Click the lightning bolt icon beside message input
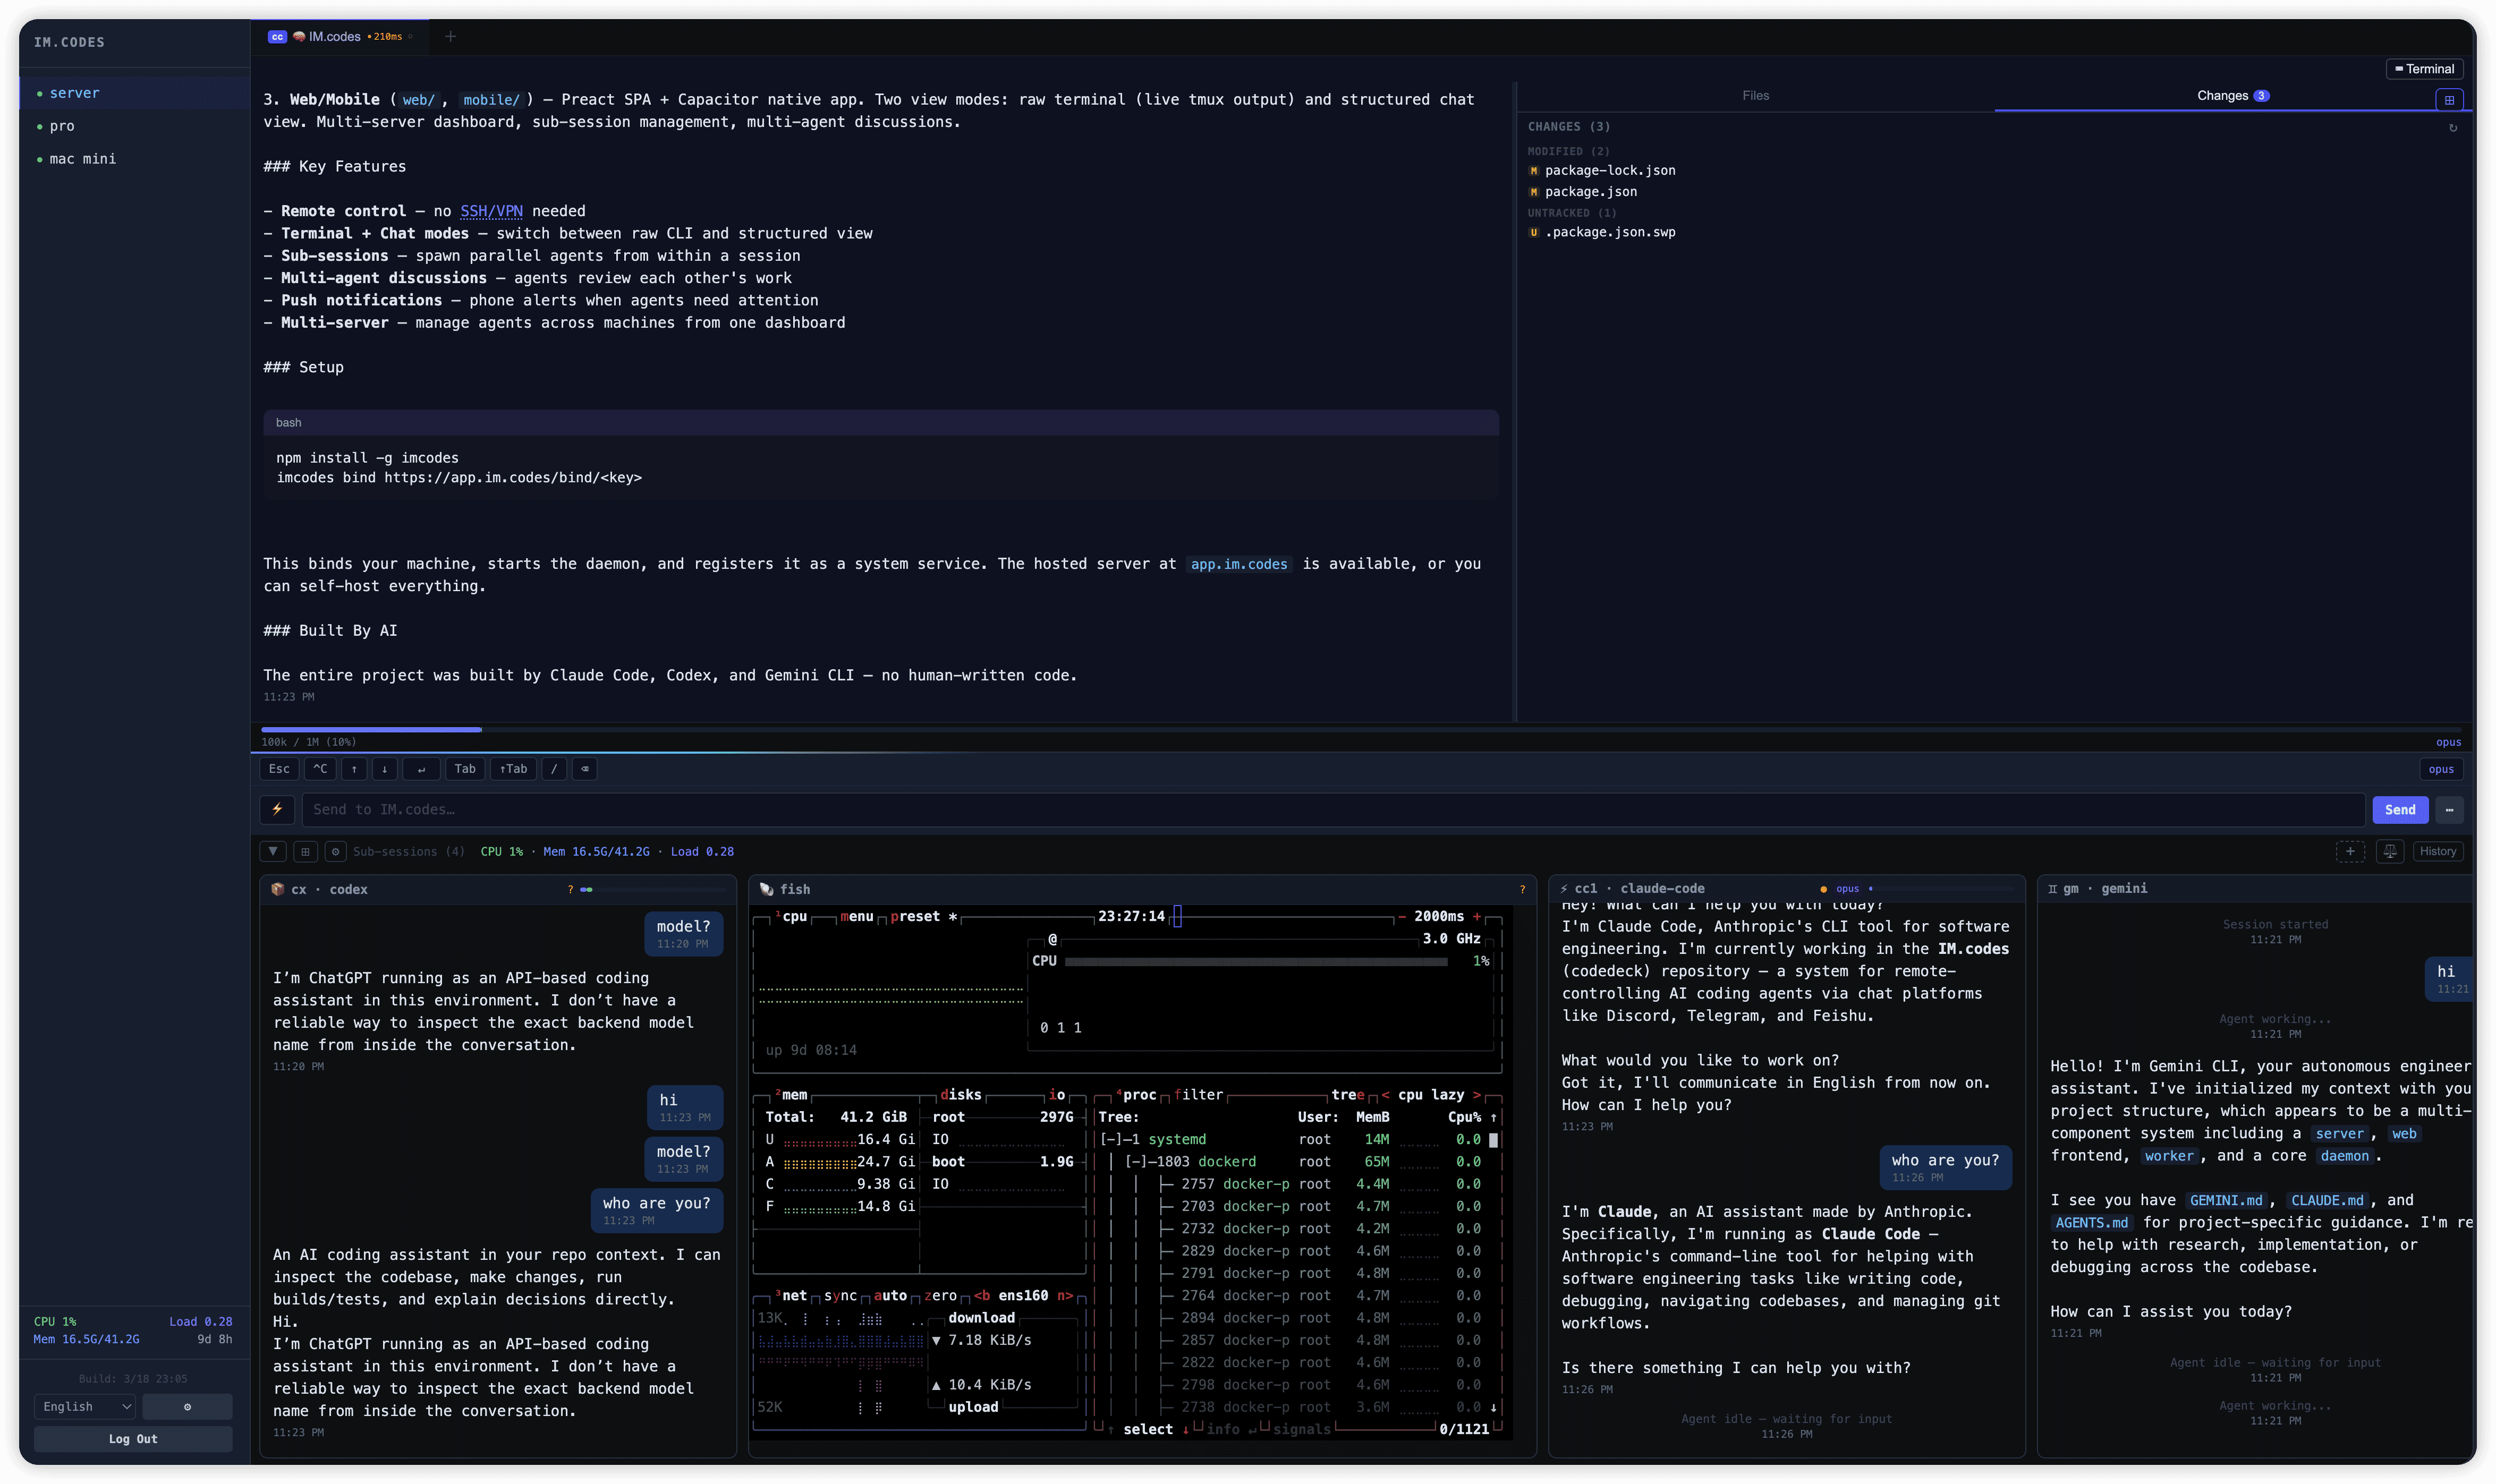 pos(278,810)
